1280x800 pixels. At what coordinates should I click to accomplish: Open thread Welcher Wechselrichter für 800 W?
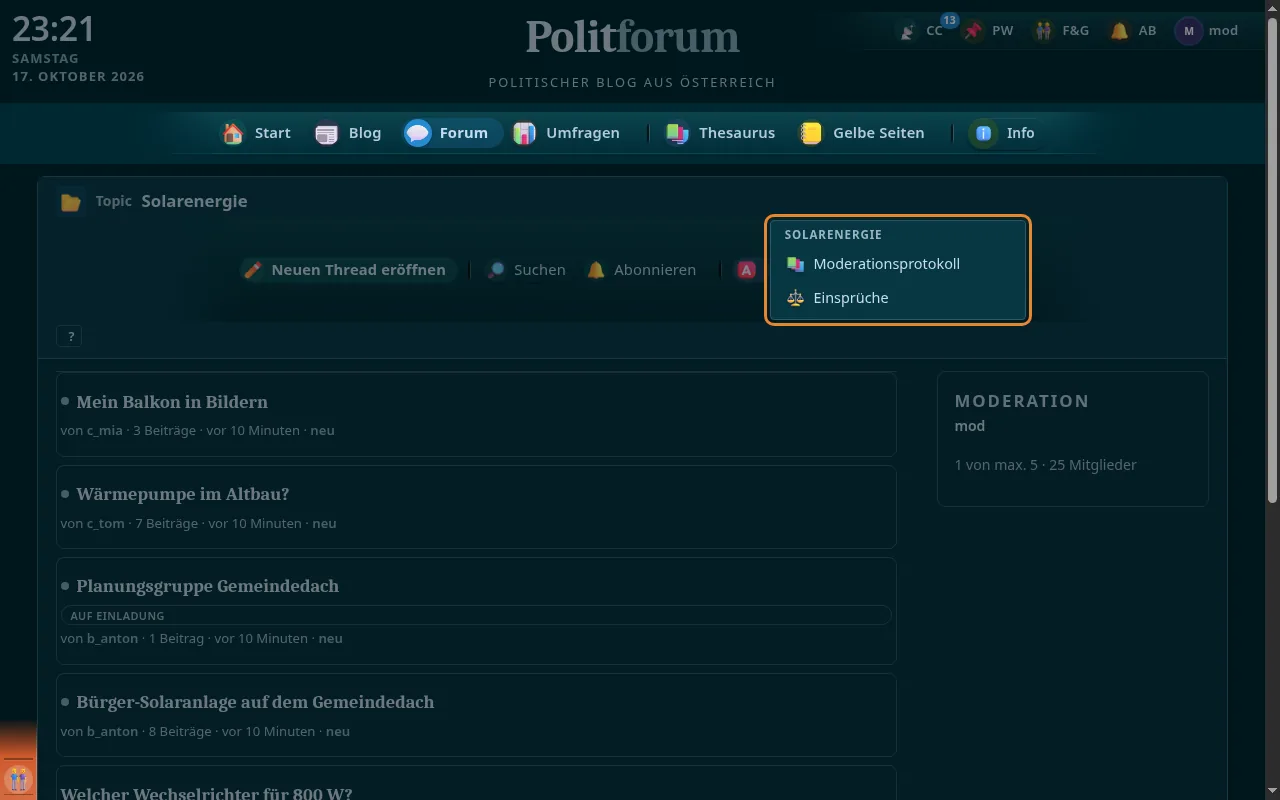pos(206,794)
